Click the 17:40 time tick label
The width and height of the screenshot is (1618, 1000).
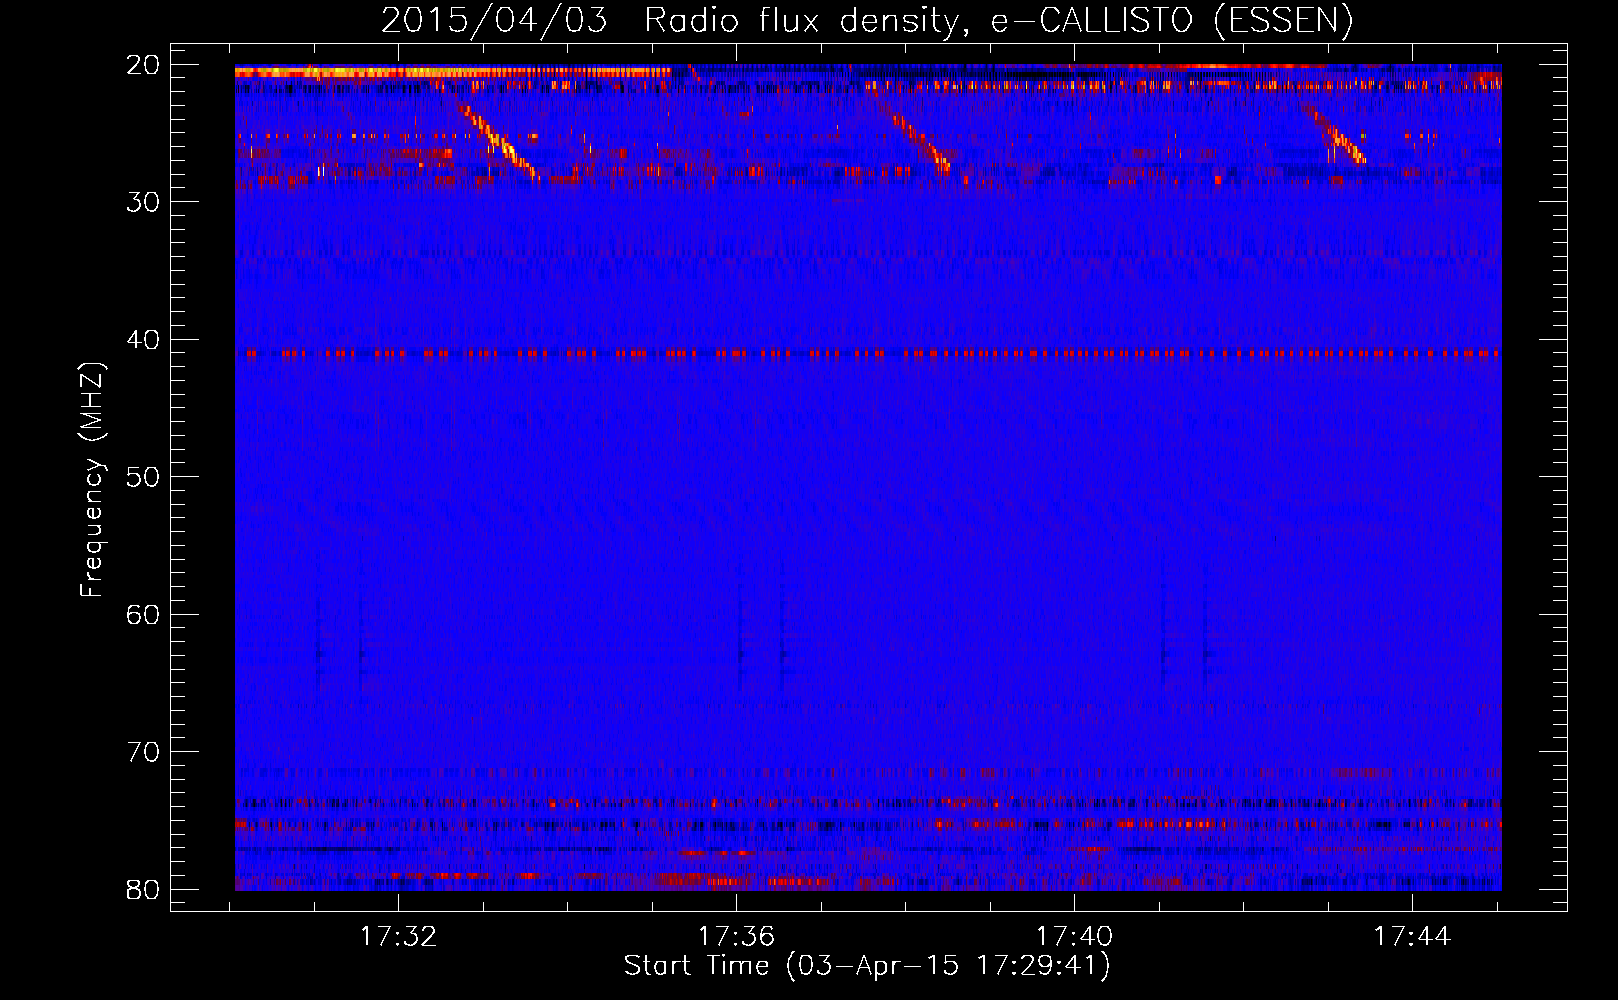click(x=1074, y=937)
